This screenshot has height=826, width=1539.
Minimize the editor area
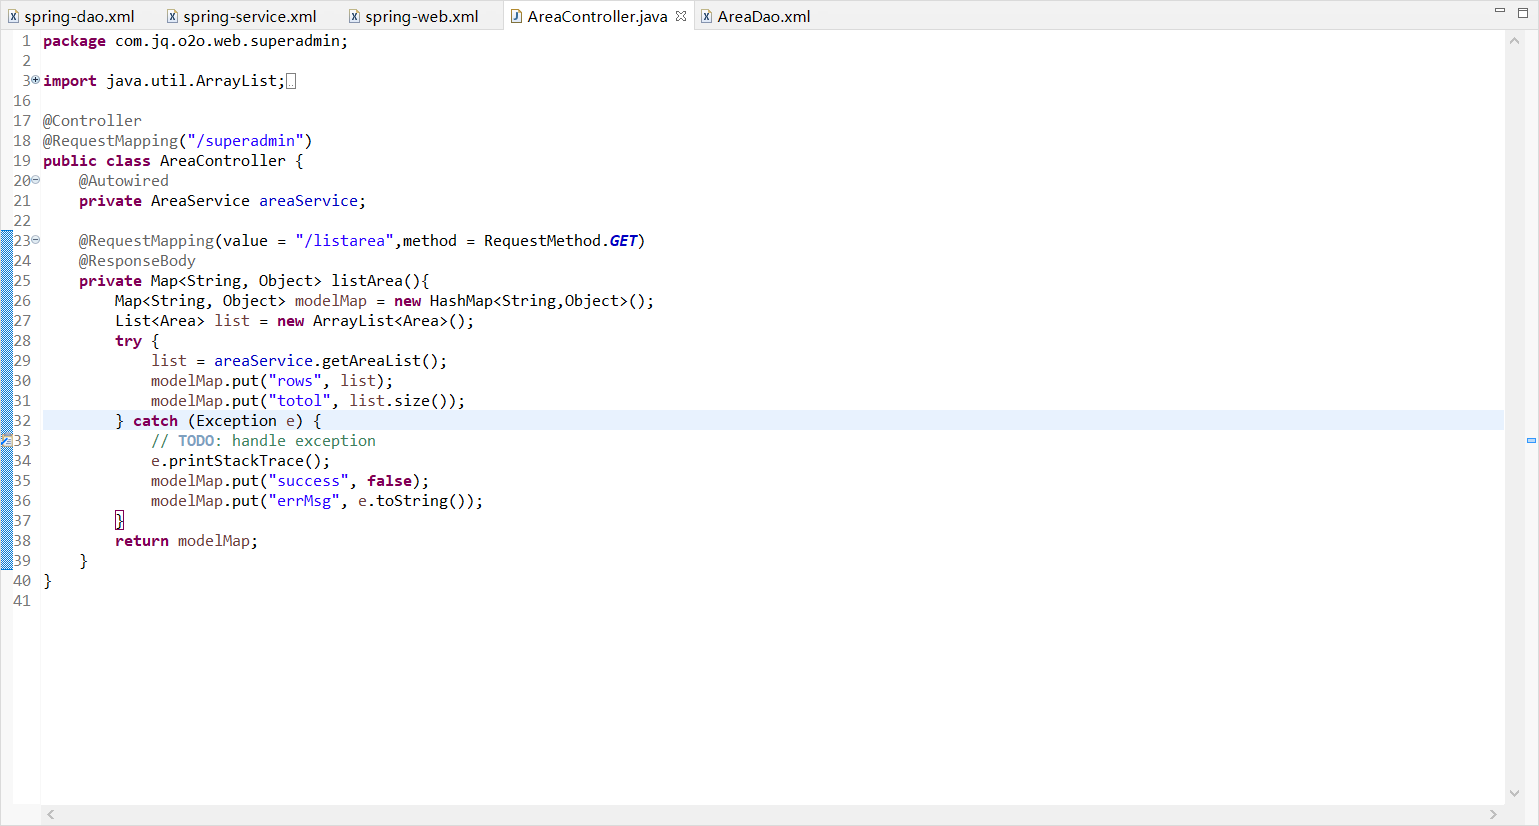click(1500, 11)
